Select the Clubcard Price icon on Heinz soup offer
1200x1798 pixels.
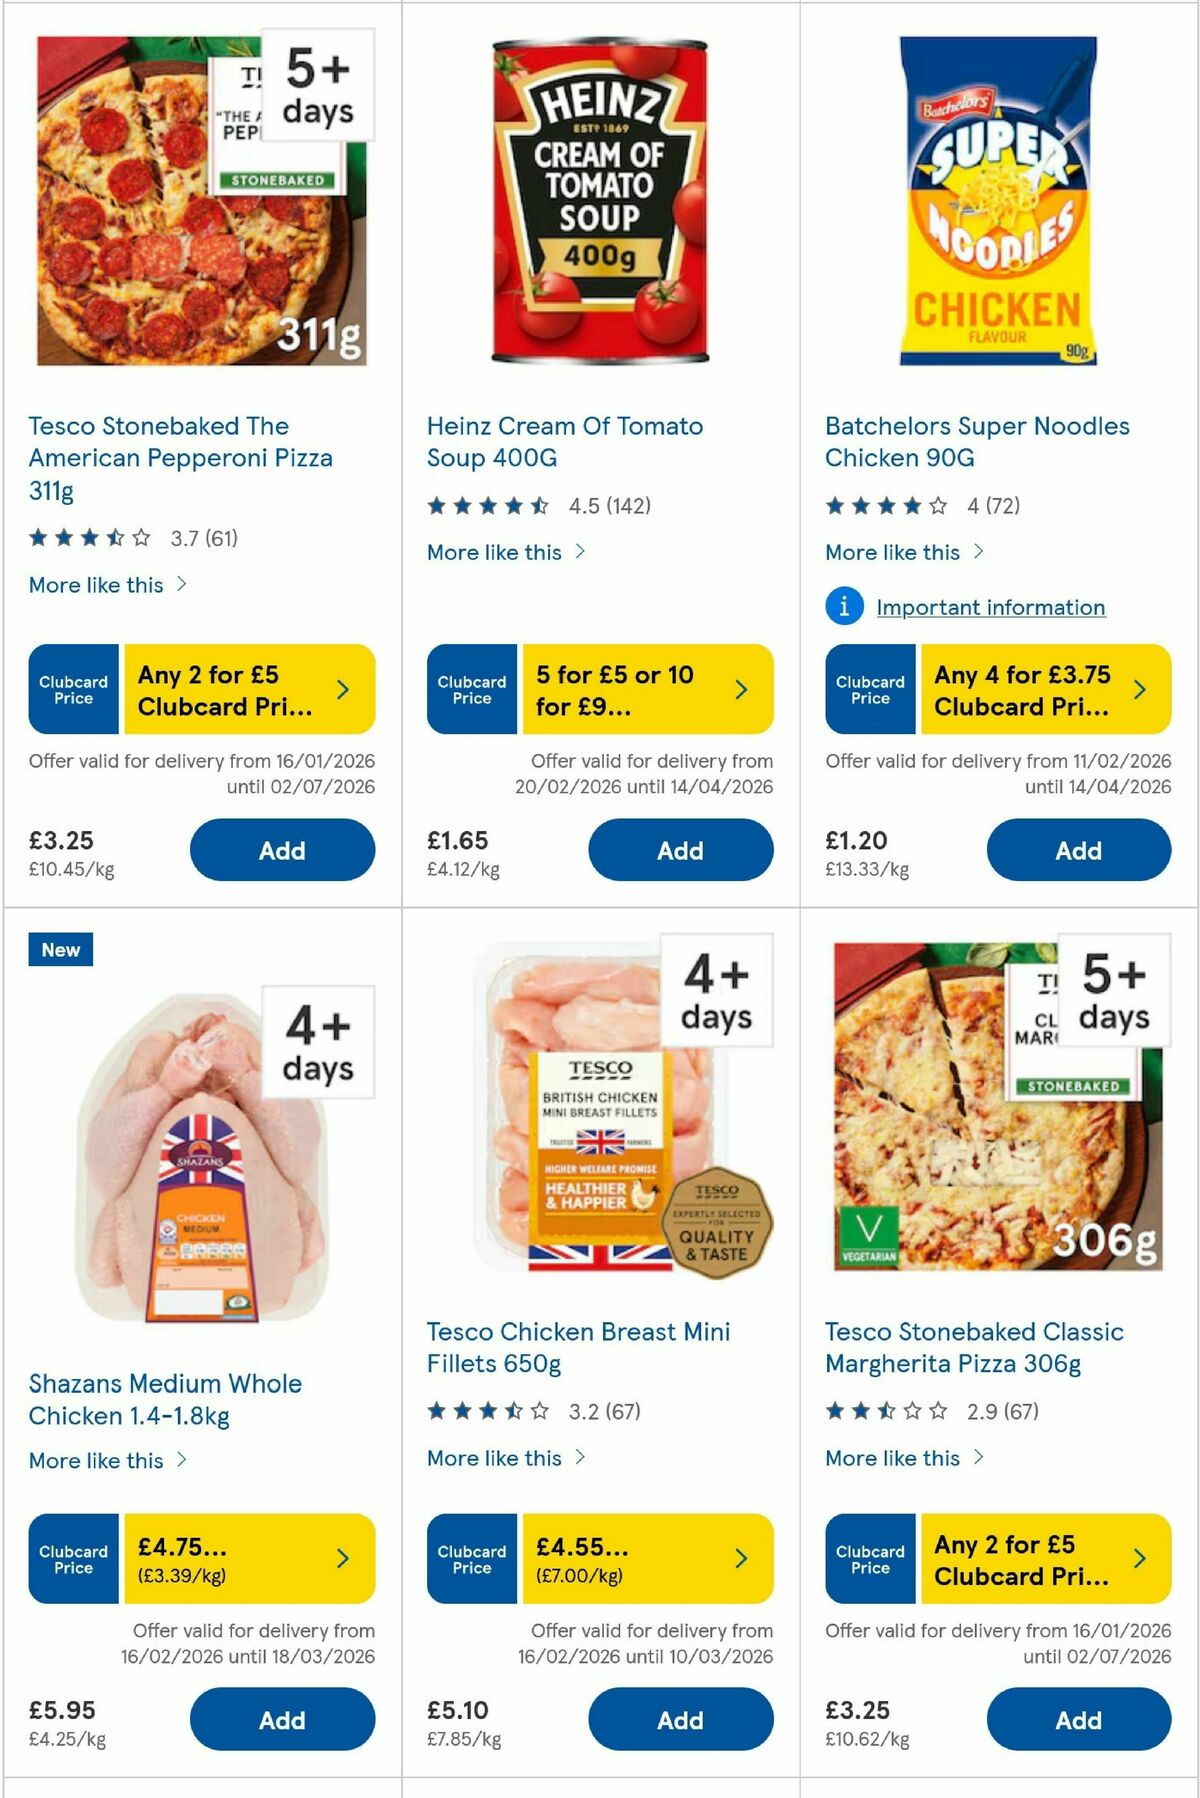pos(471,689)
